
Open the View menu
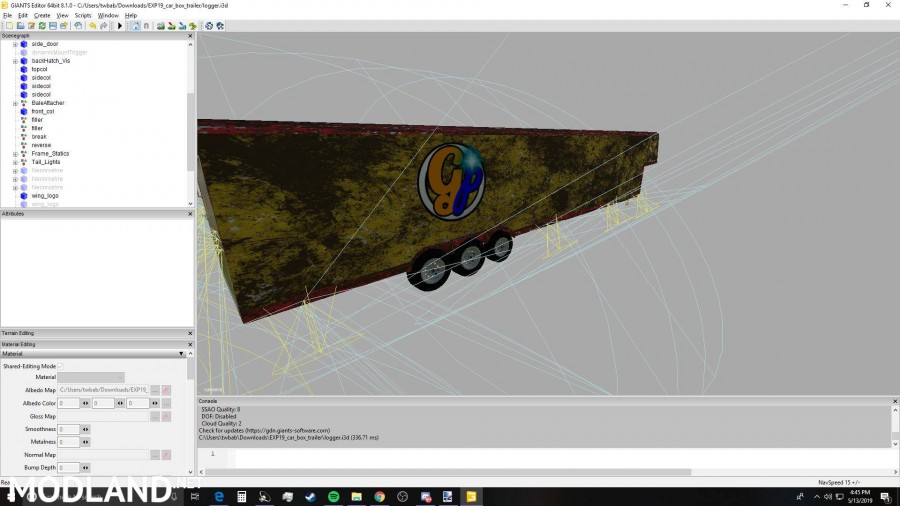(62, 15)
